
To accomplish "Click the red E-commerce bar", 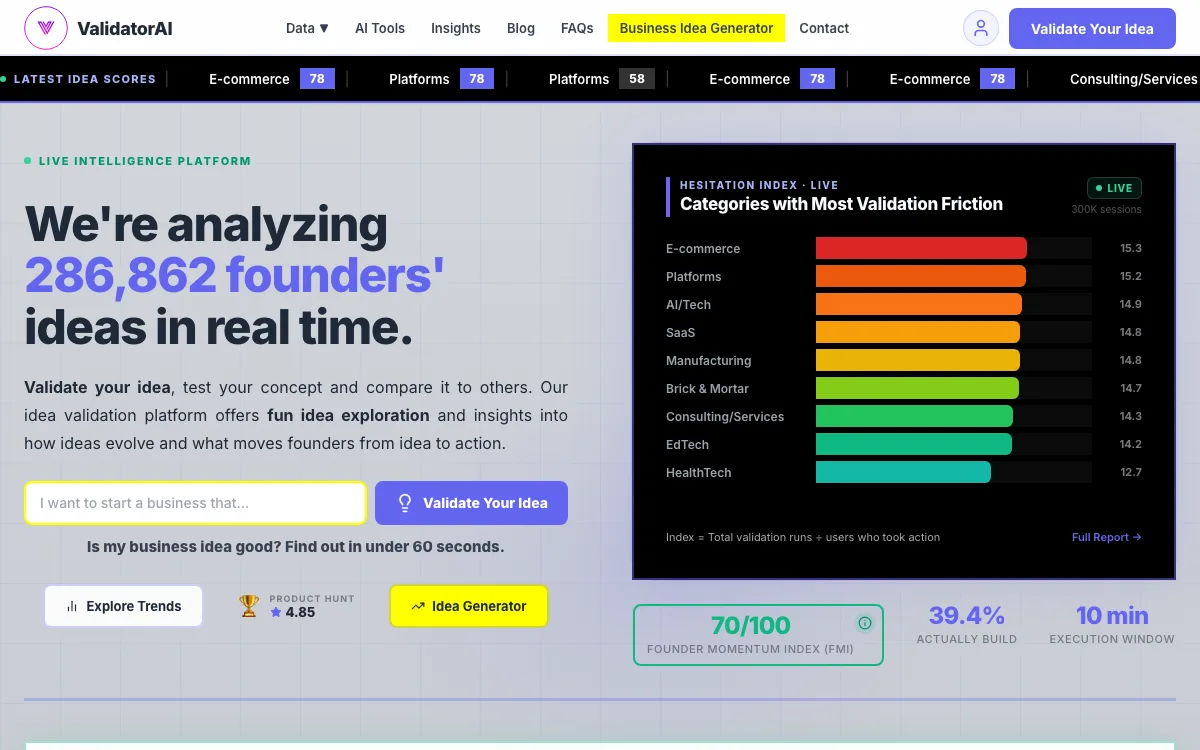I will click(921, 248).
